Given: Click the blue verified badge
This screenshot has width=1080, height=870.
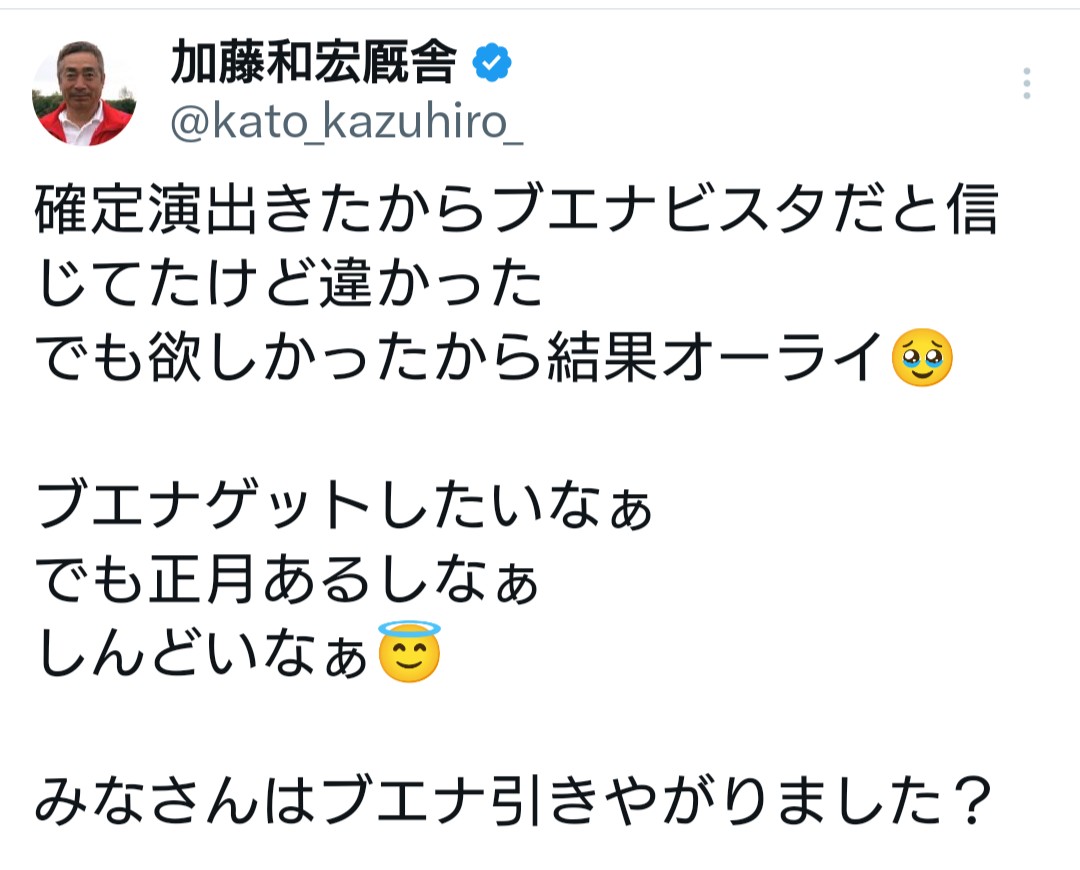Looking at the screenshot, I should tap(491, 65).
